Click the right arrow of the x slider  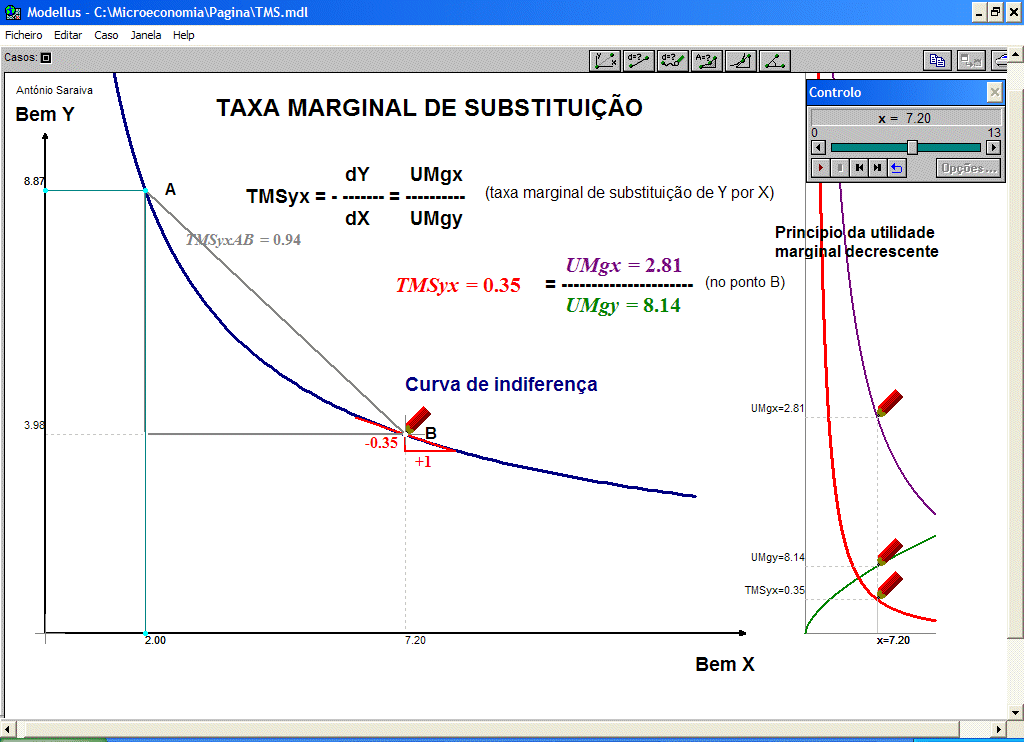pos(993,147)
